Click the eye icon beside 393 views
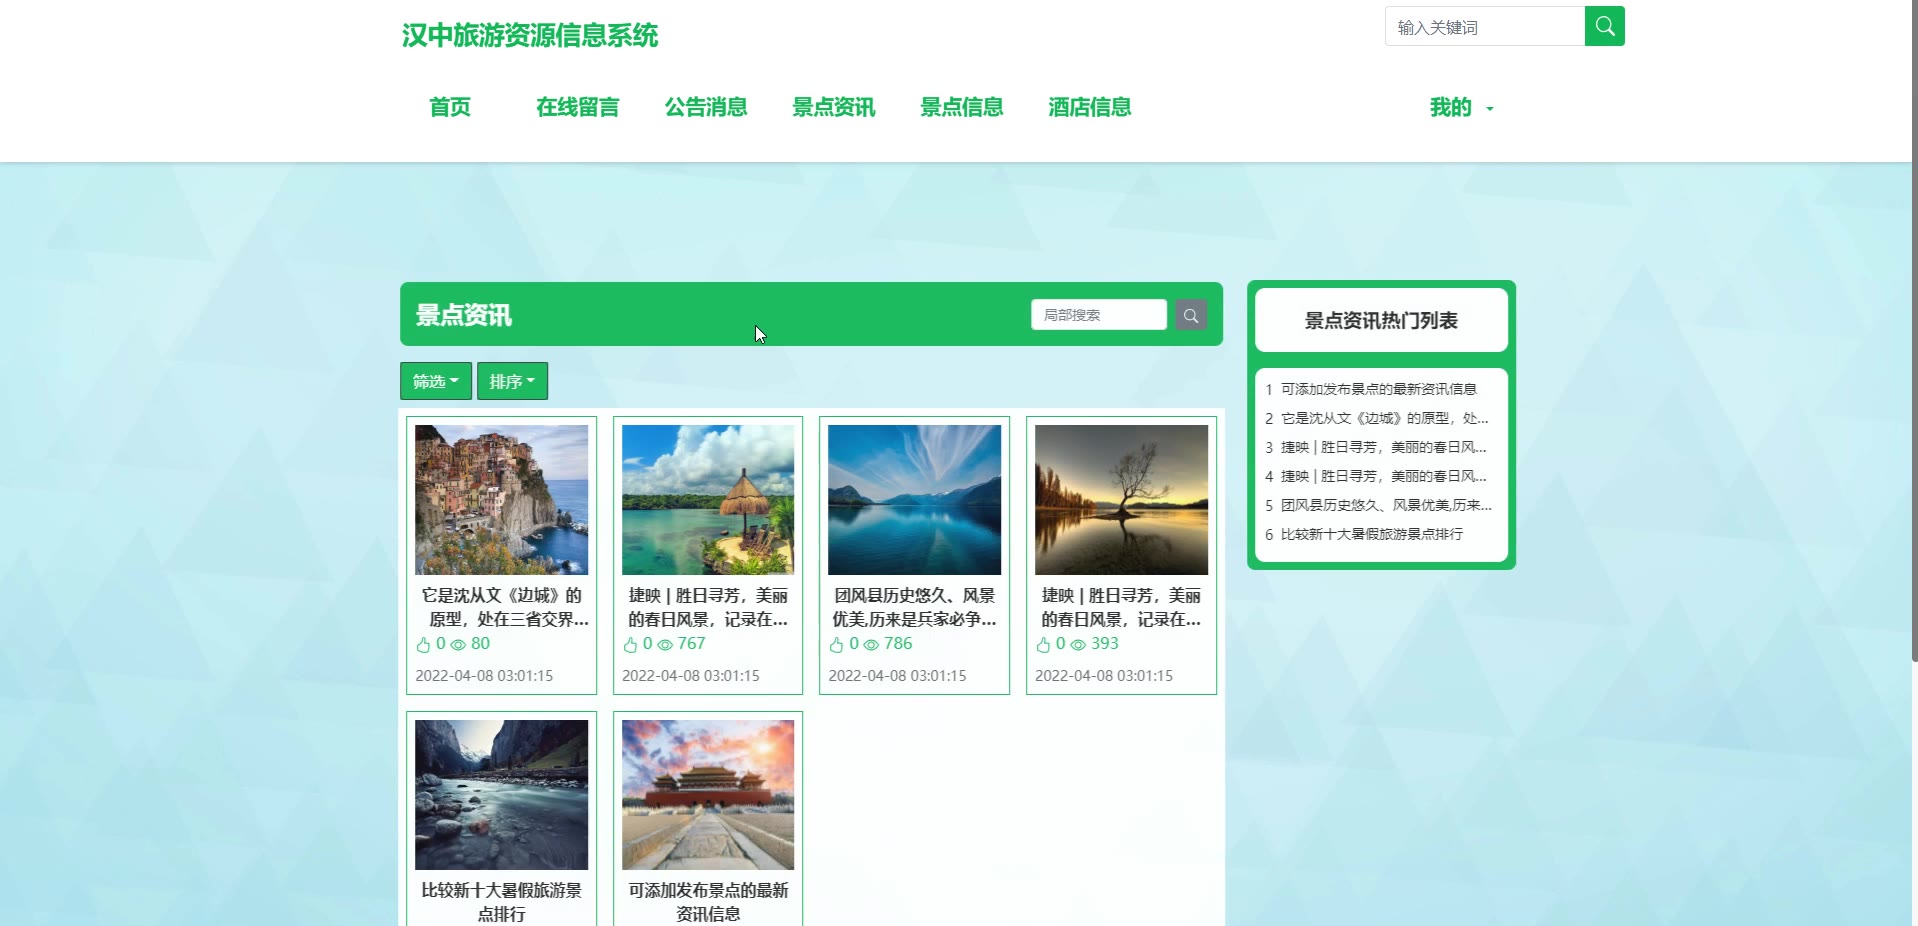The image size is (1918, 926). pyautogui.click(x=1078, y=645)
